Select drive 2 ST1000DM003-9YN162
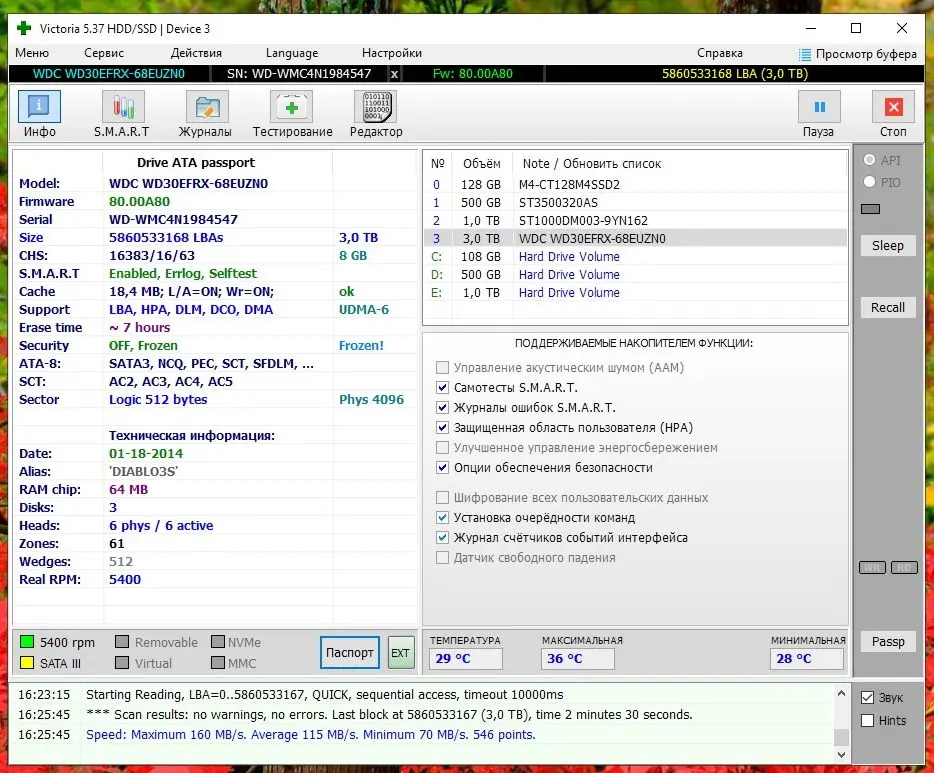Viewport: 934px width, 773px height. (635, 220)
